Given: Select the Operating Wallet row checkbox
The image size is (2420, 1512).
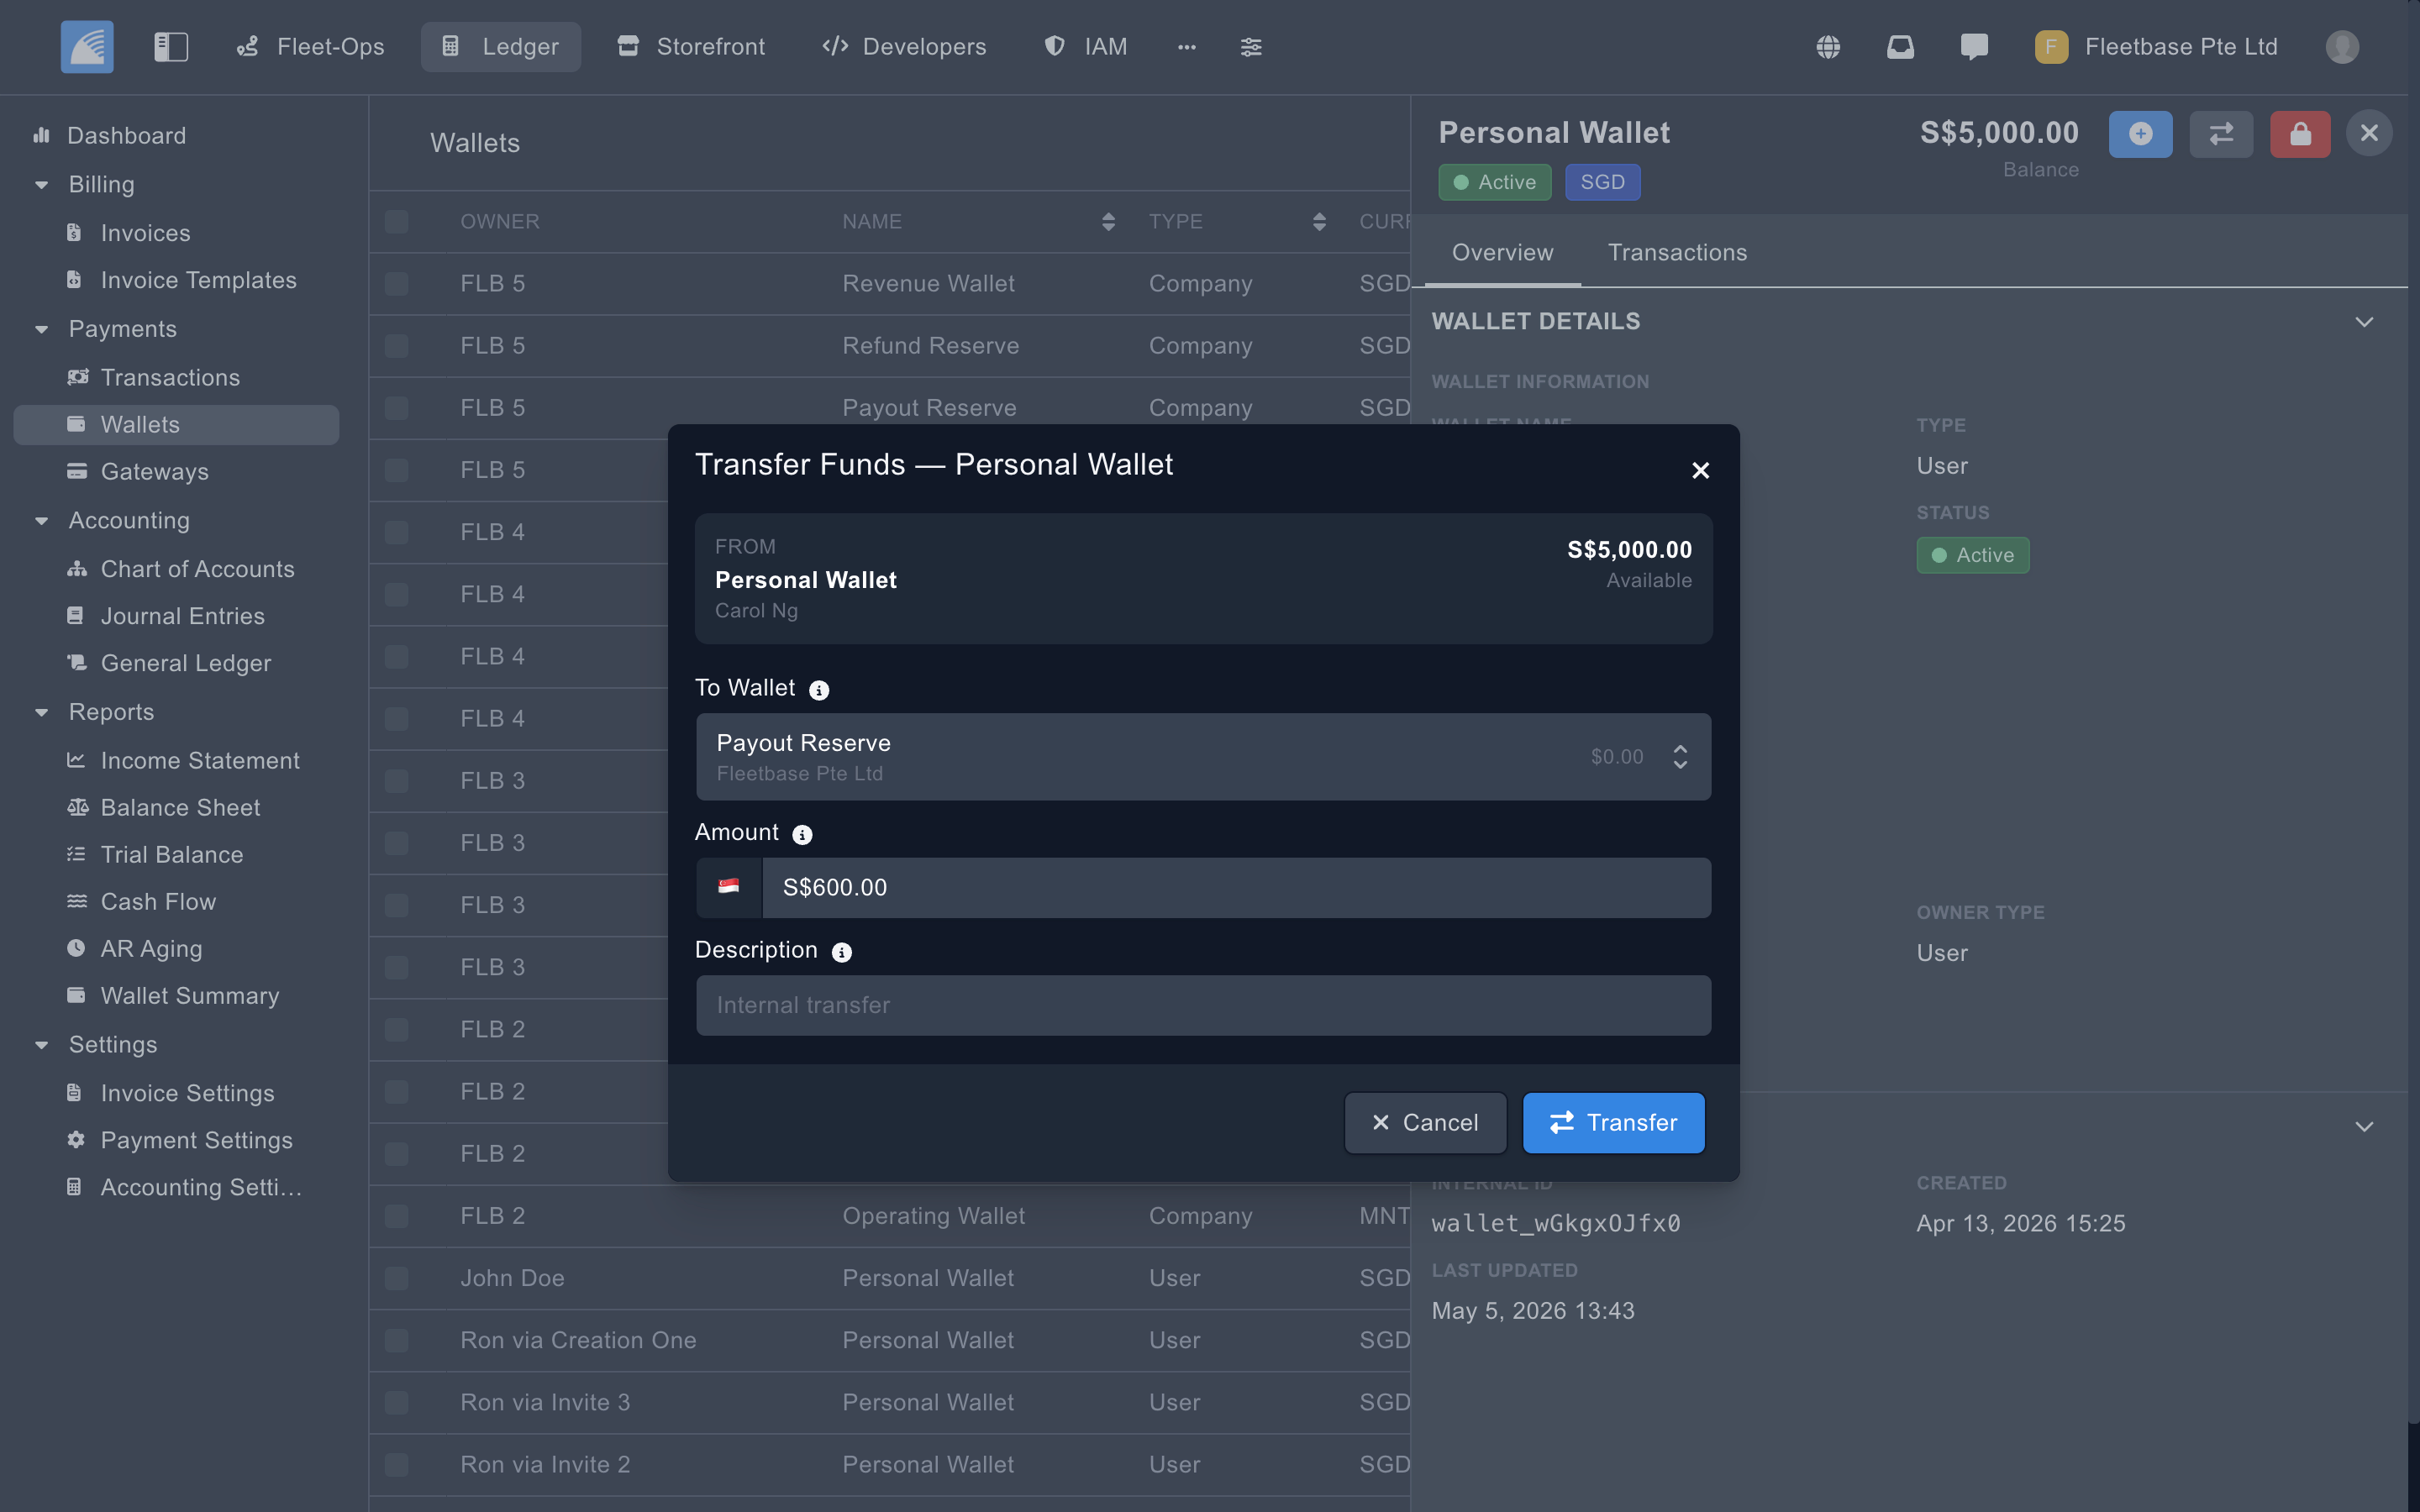Looking at the screenshot, I should click(397, 1216).
